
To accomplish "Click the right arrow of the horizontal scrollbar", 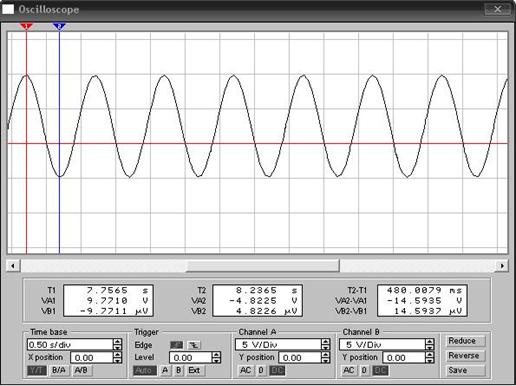I will pyautogui.click(x=502, y=266).
